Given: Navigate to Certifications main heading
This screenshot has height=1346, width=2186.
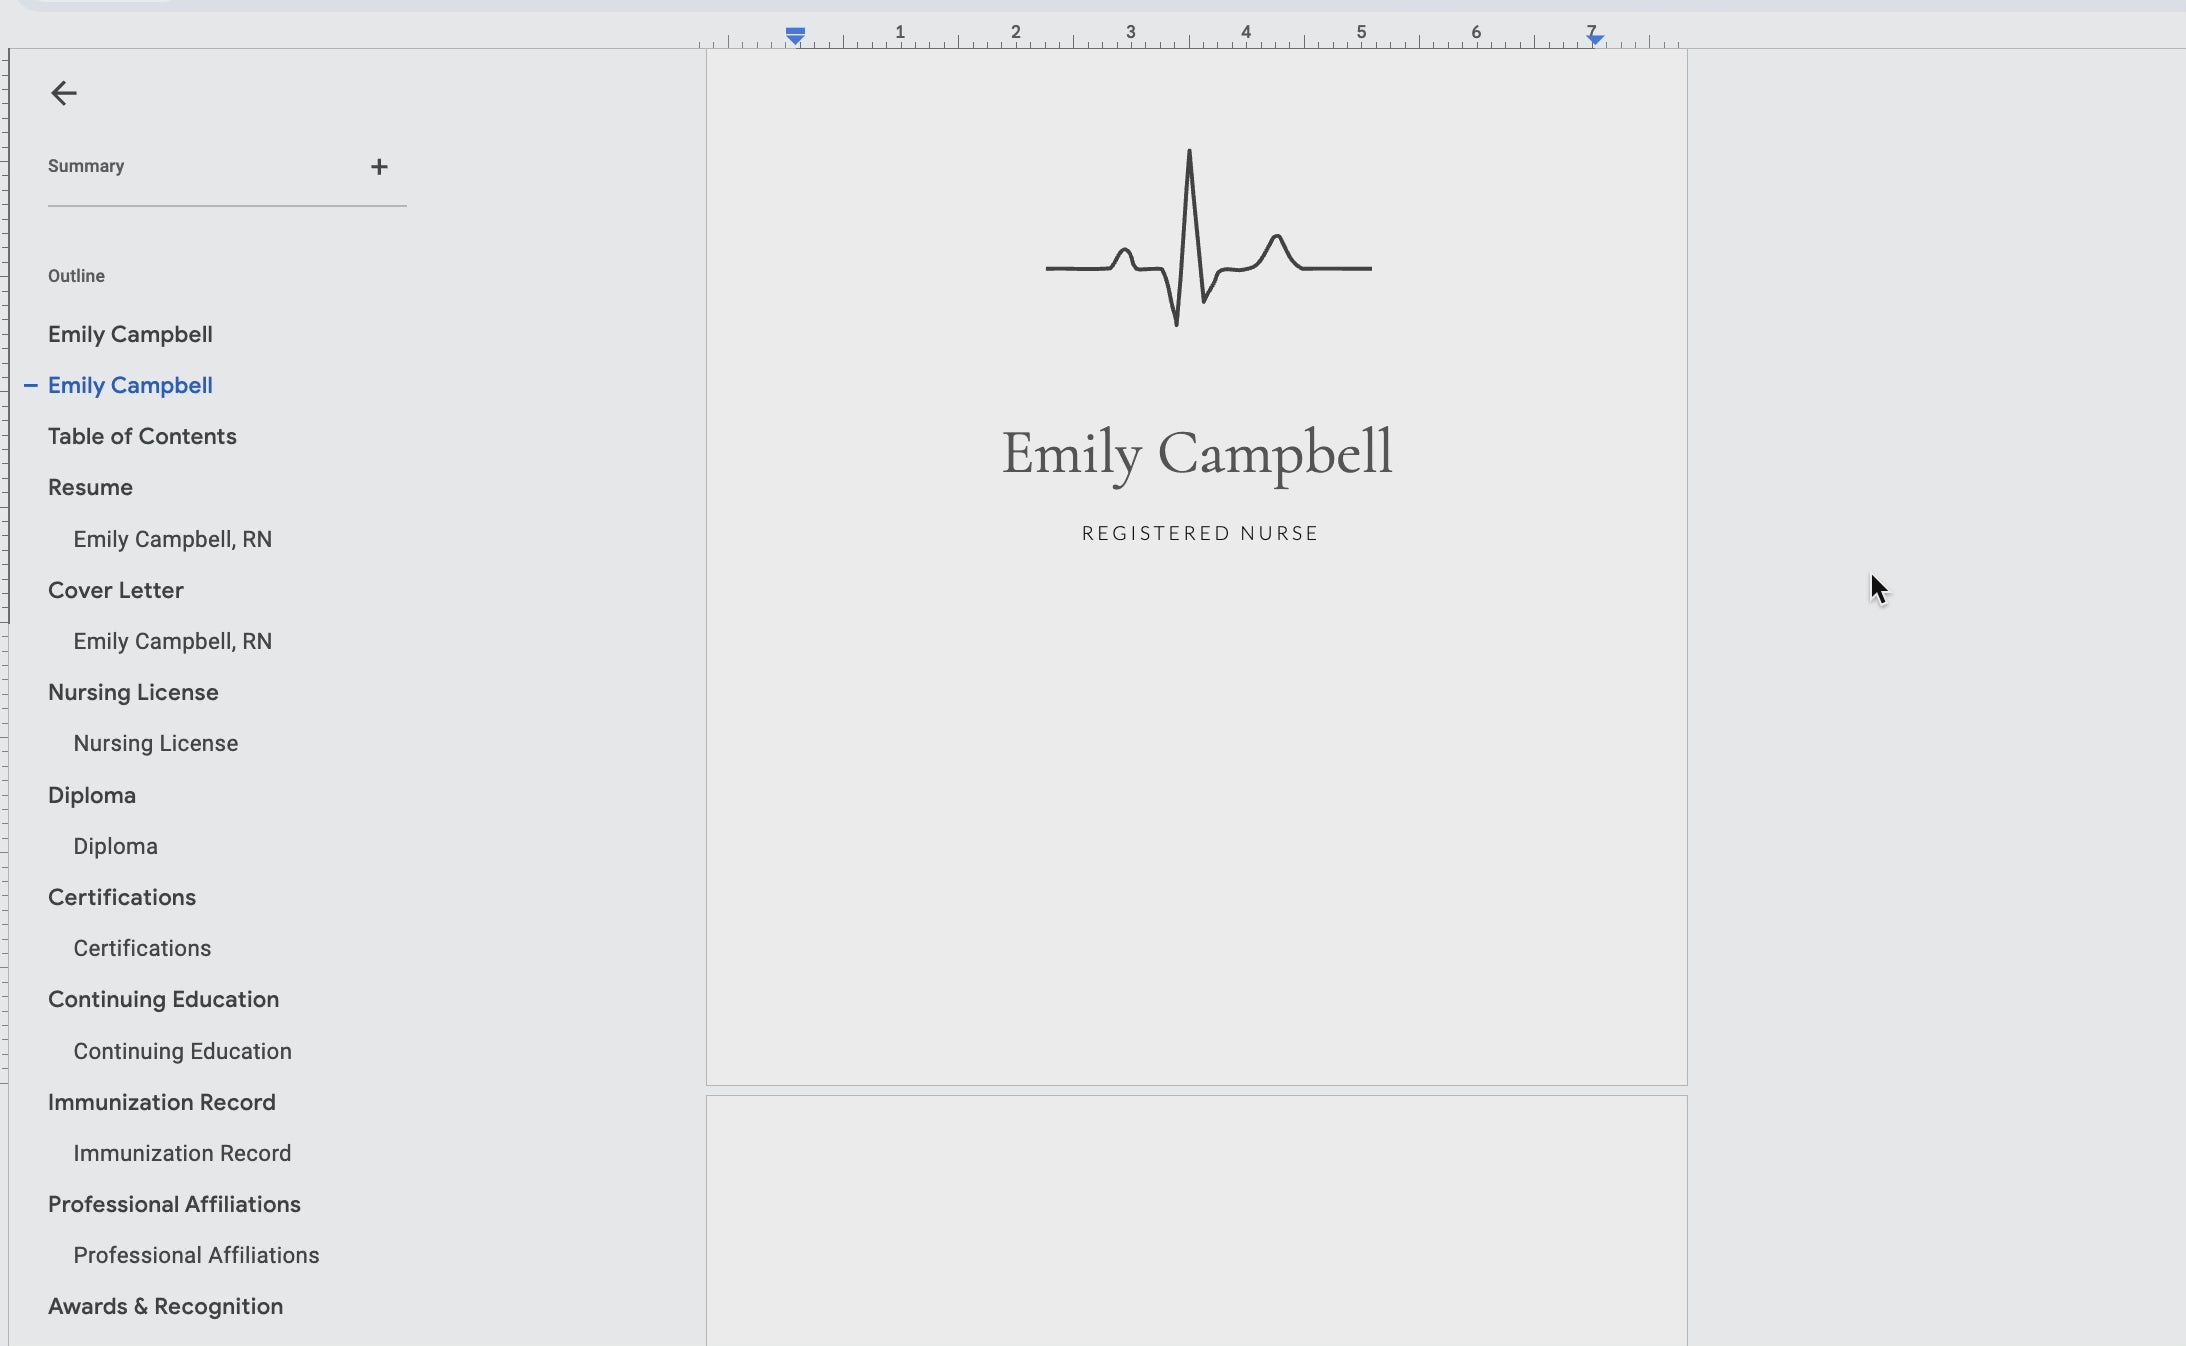Looking at the screenshot, I should [122, 897].
